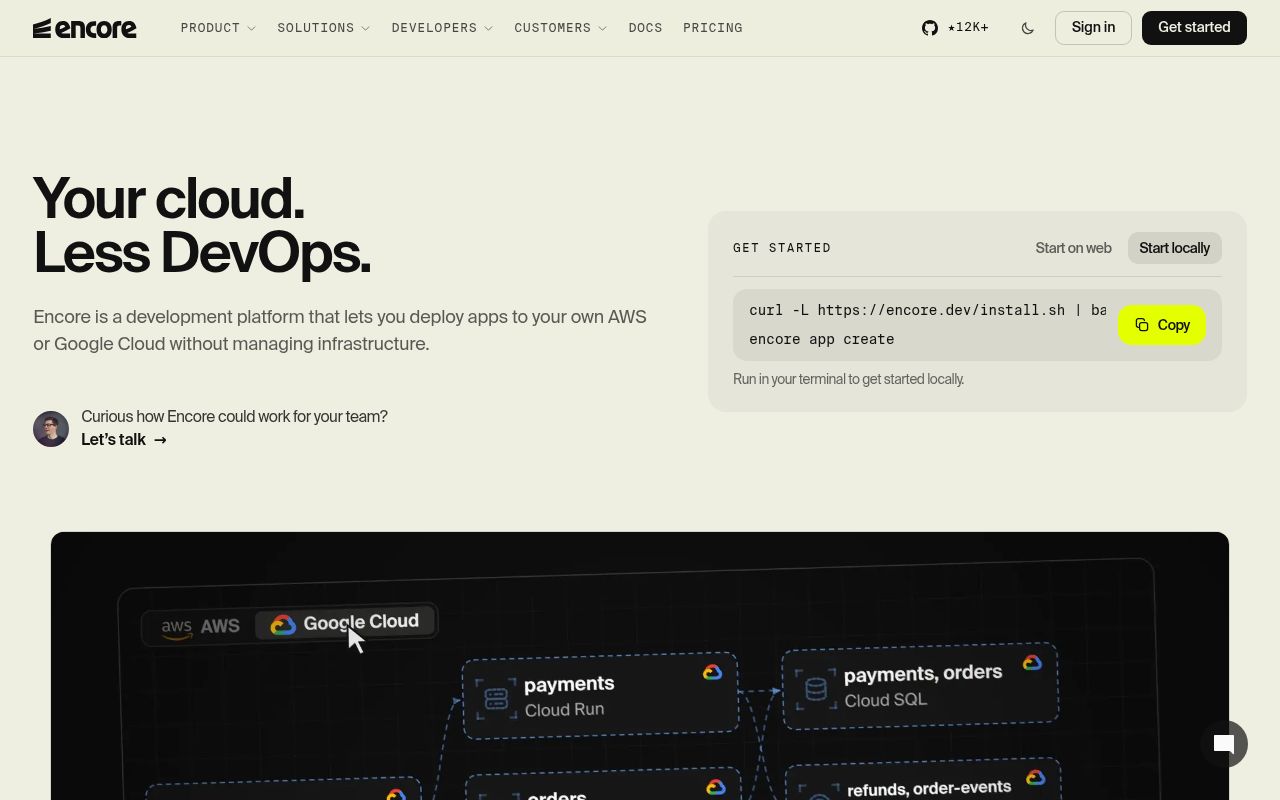The height and width of the screenshot is (800, 1280).
Task: Click the Get started button
Action: (x=1194, y=28)
